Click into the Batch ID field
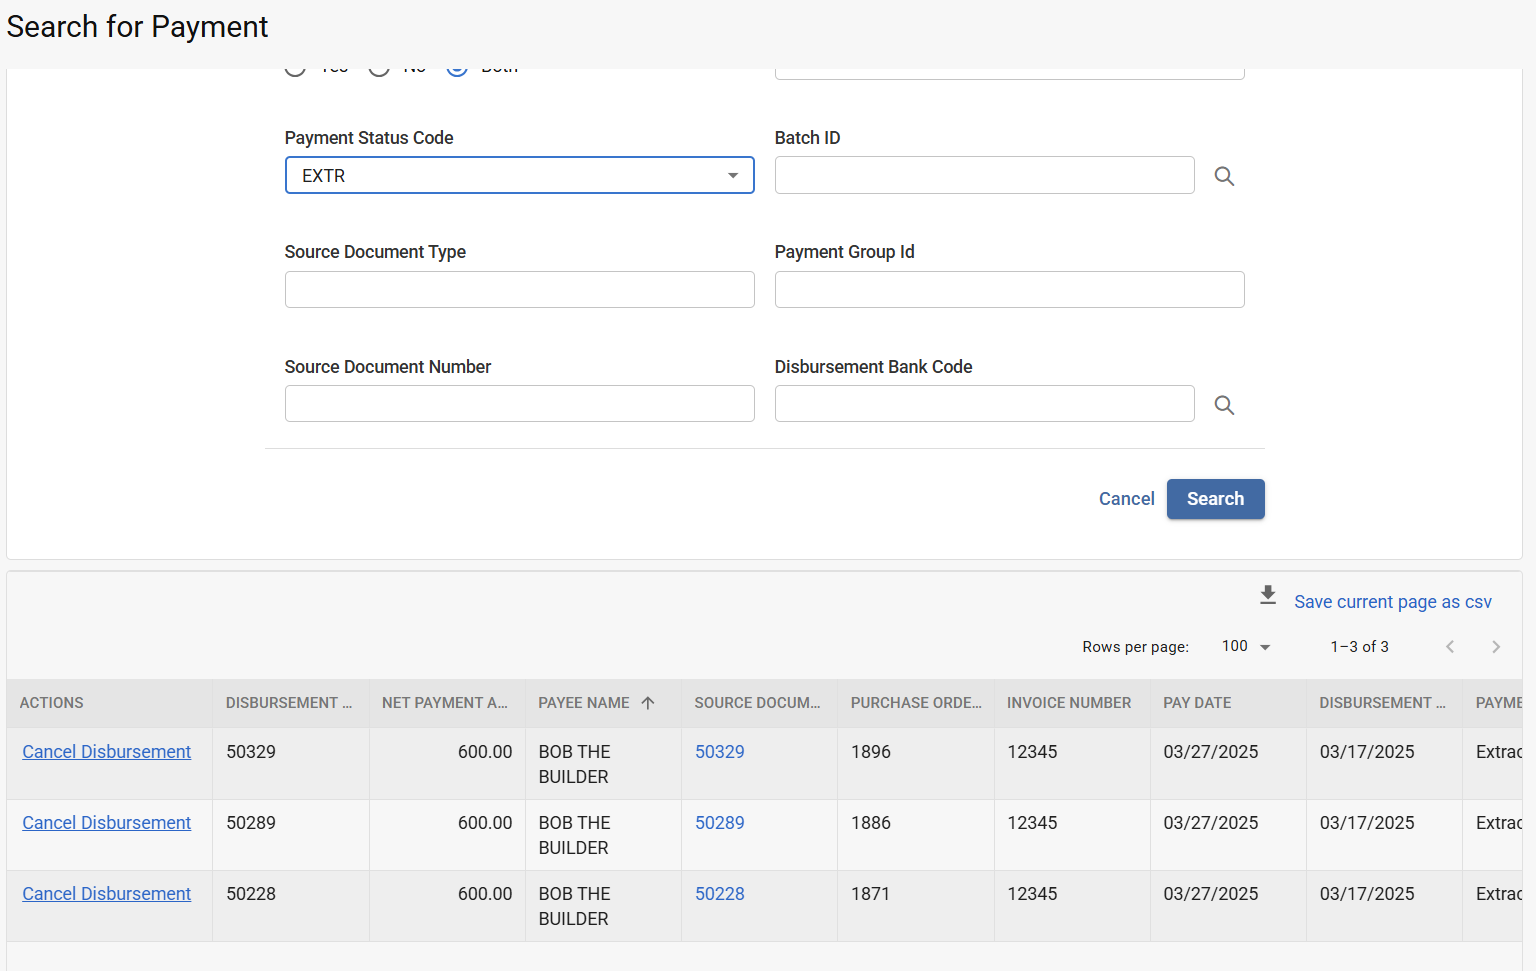 click(x=984, y=175)
